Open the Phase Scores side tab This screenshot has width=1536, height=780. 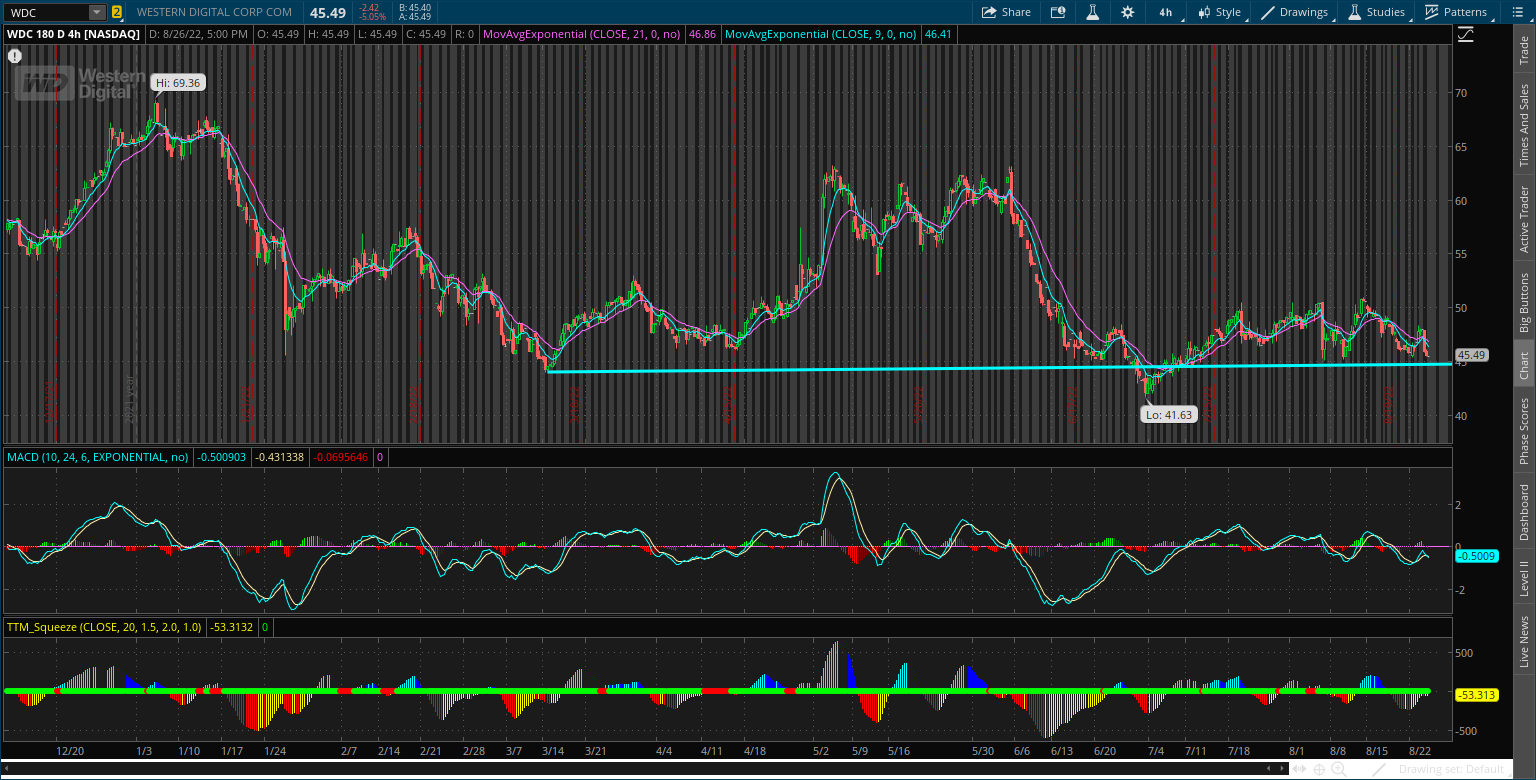point(1524,431)
